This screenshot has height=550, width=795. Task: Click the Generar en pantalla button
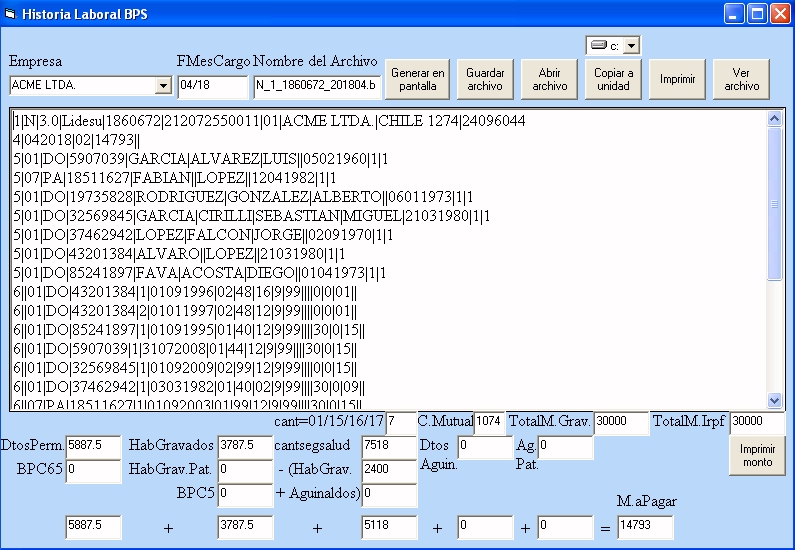coord(418,80)
